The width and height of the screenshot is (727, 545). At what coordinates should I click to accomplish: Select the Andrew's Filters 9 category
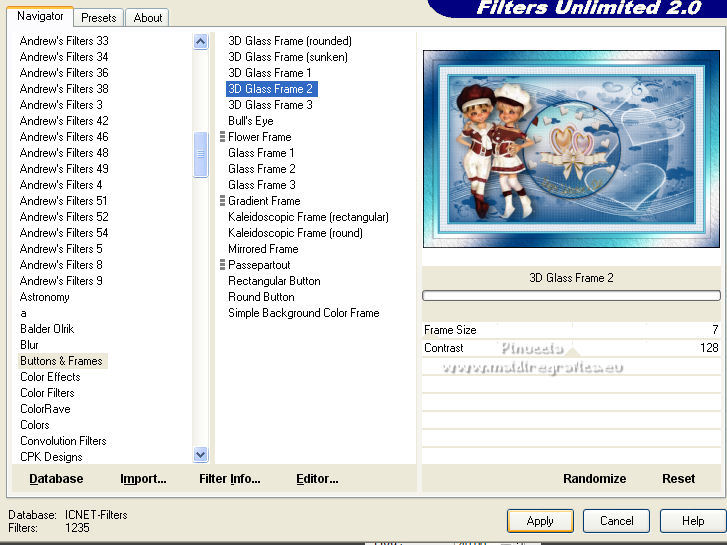point(61,281)
